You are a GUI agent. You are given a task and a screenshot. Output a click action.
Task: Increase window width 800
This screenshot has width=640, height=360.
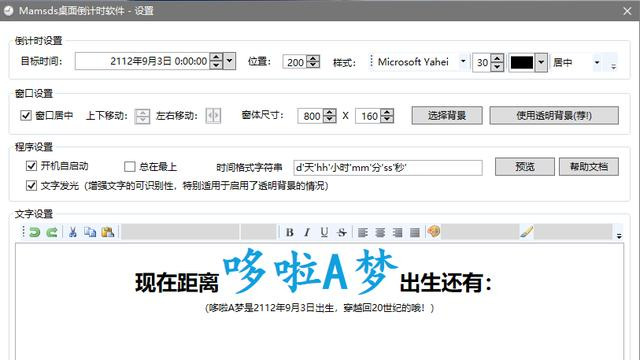(x=329, y=112)
